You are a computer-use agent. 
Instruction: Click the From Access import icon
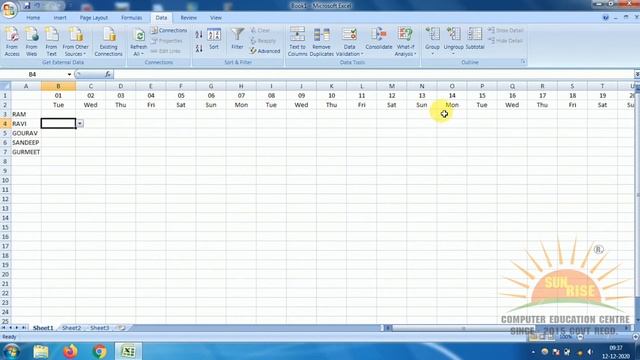click(12, 42)
